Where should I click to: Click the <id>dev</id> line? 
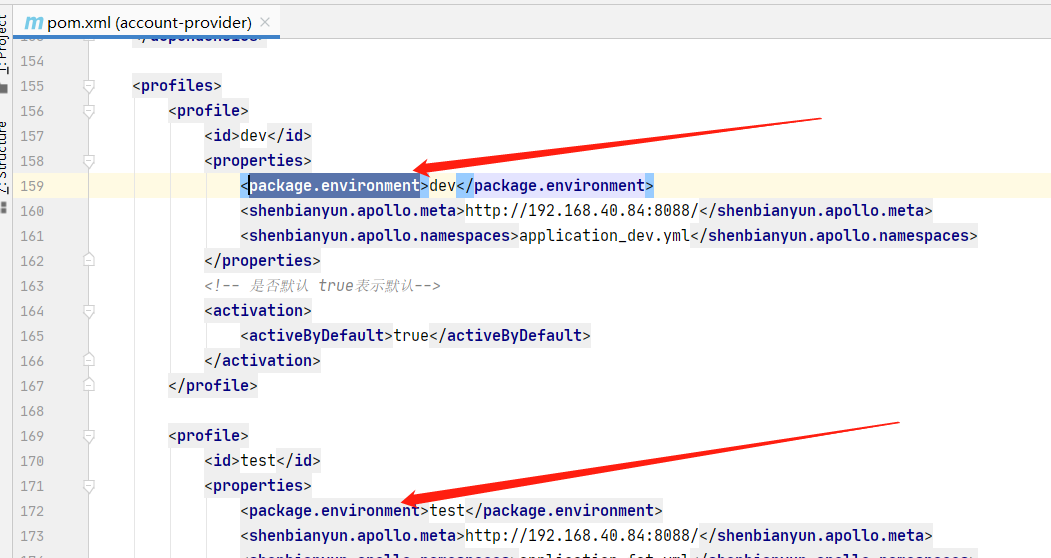pyautogui.click(x=258, y=135)
